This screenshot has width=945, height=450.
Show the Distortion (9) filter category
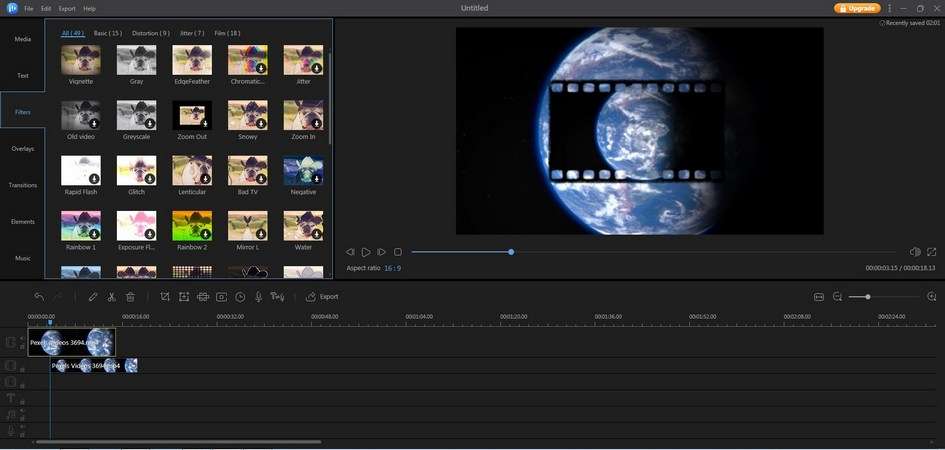[151, 33]
